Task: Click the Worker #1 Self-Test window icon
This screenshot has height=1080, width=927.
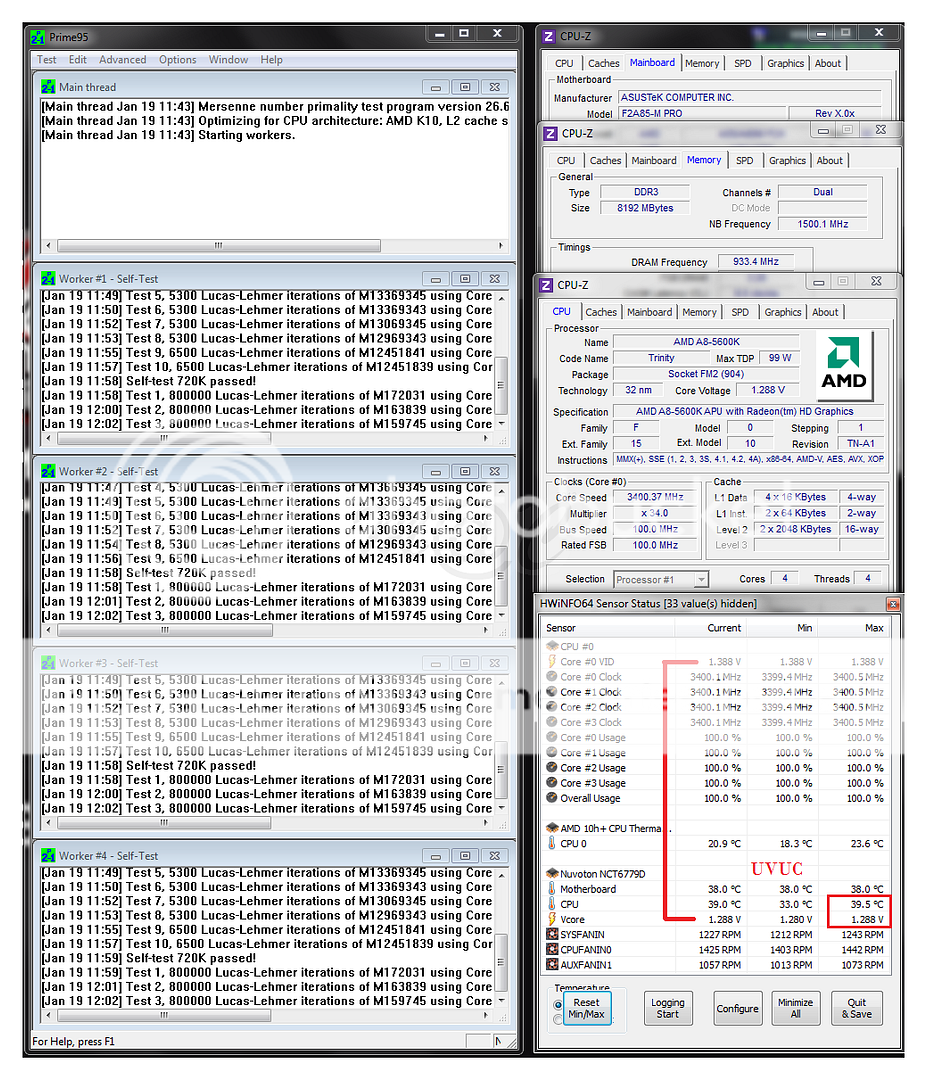Action: pyautogui.click(x=48, y=279)
